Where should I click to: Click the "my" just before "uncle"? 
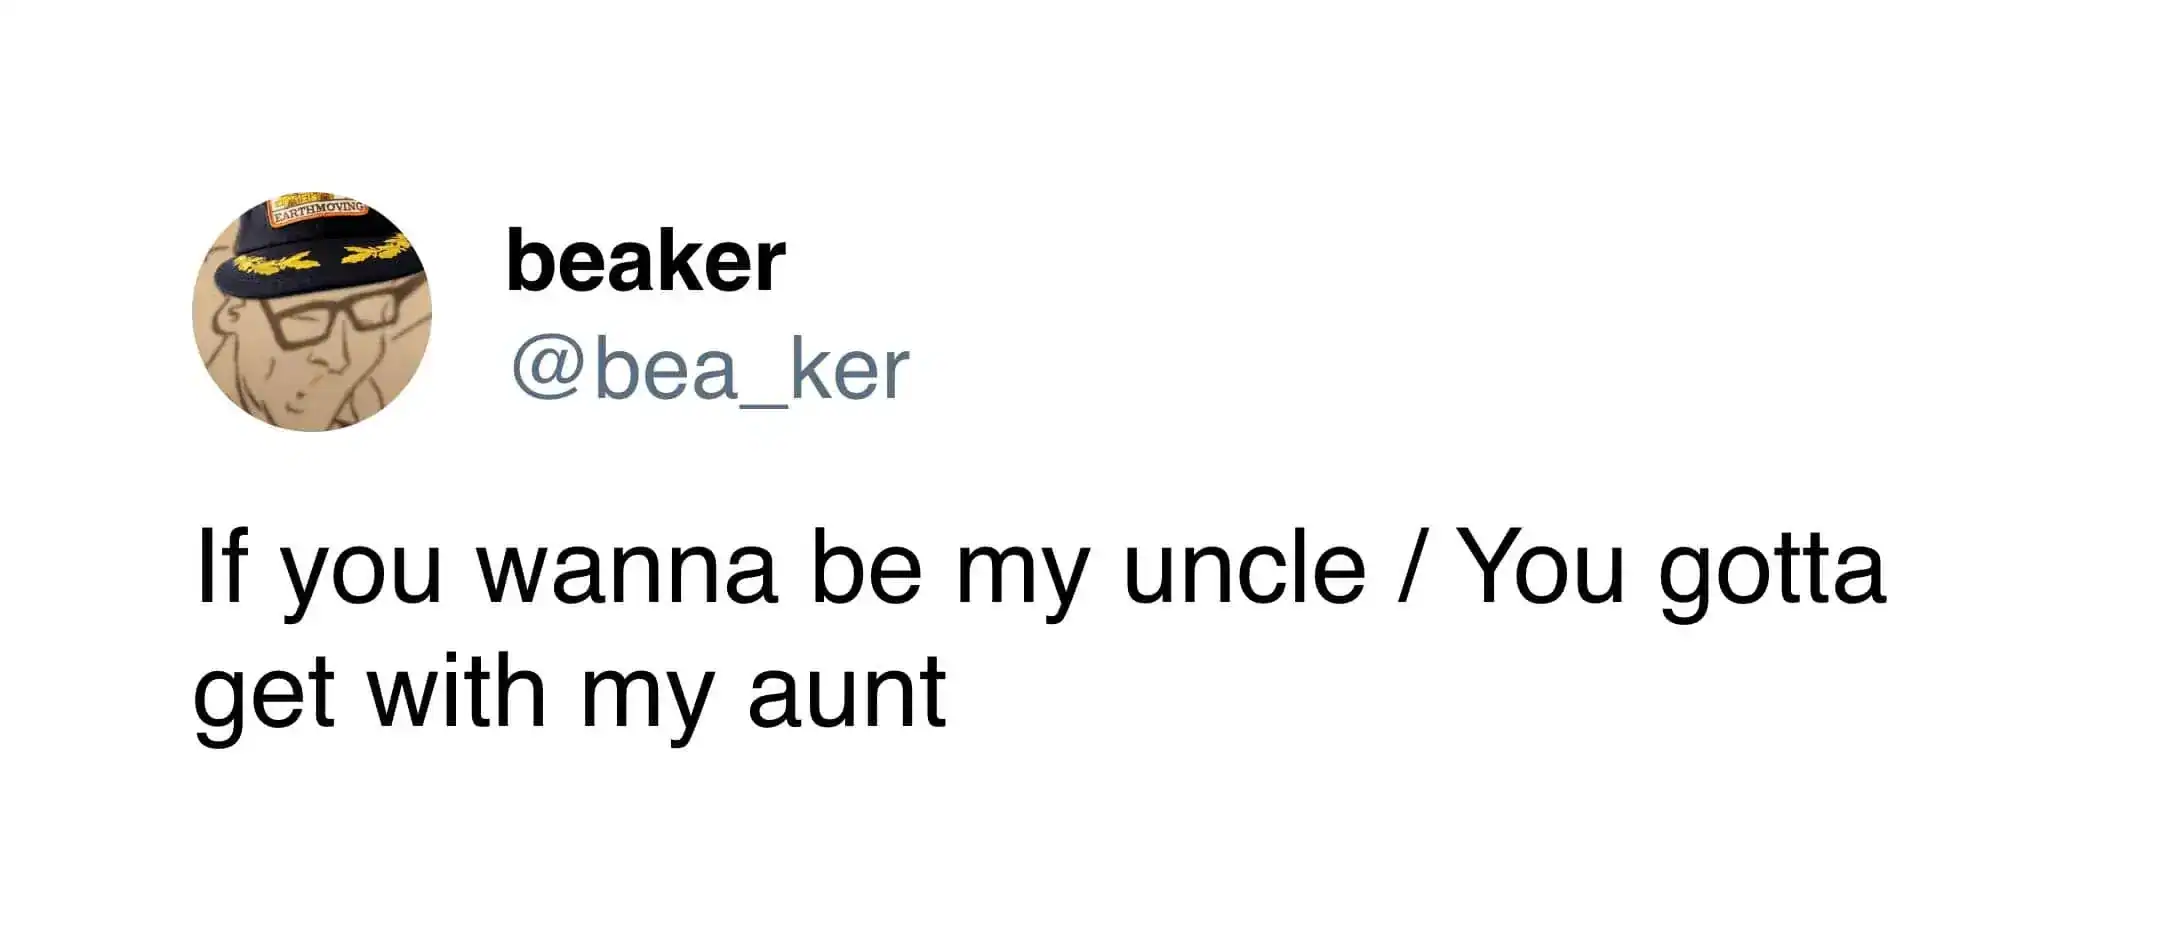click(1021, 574)
